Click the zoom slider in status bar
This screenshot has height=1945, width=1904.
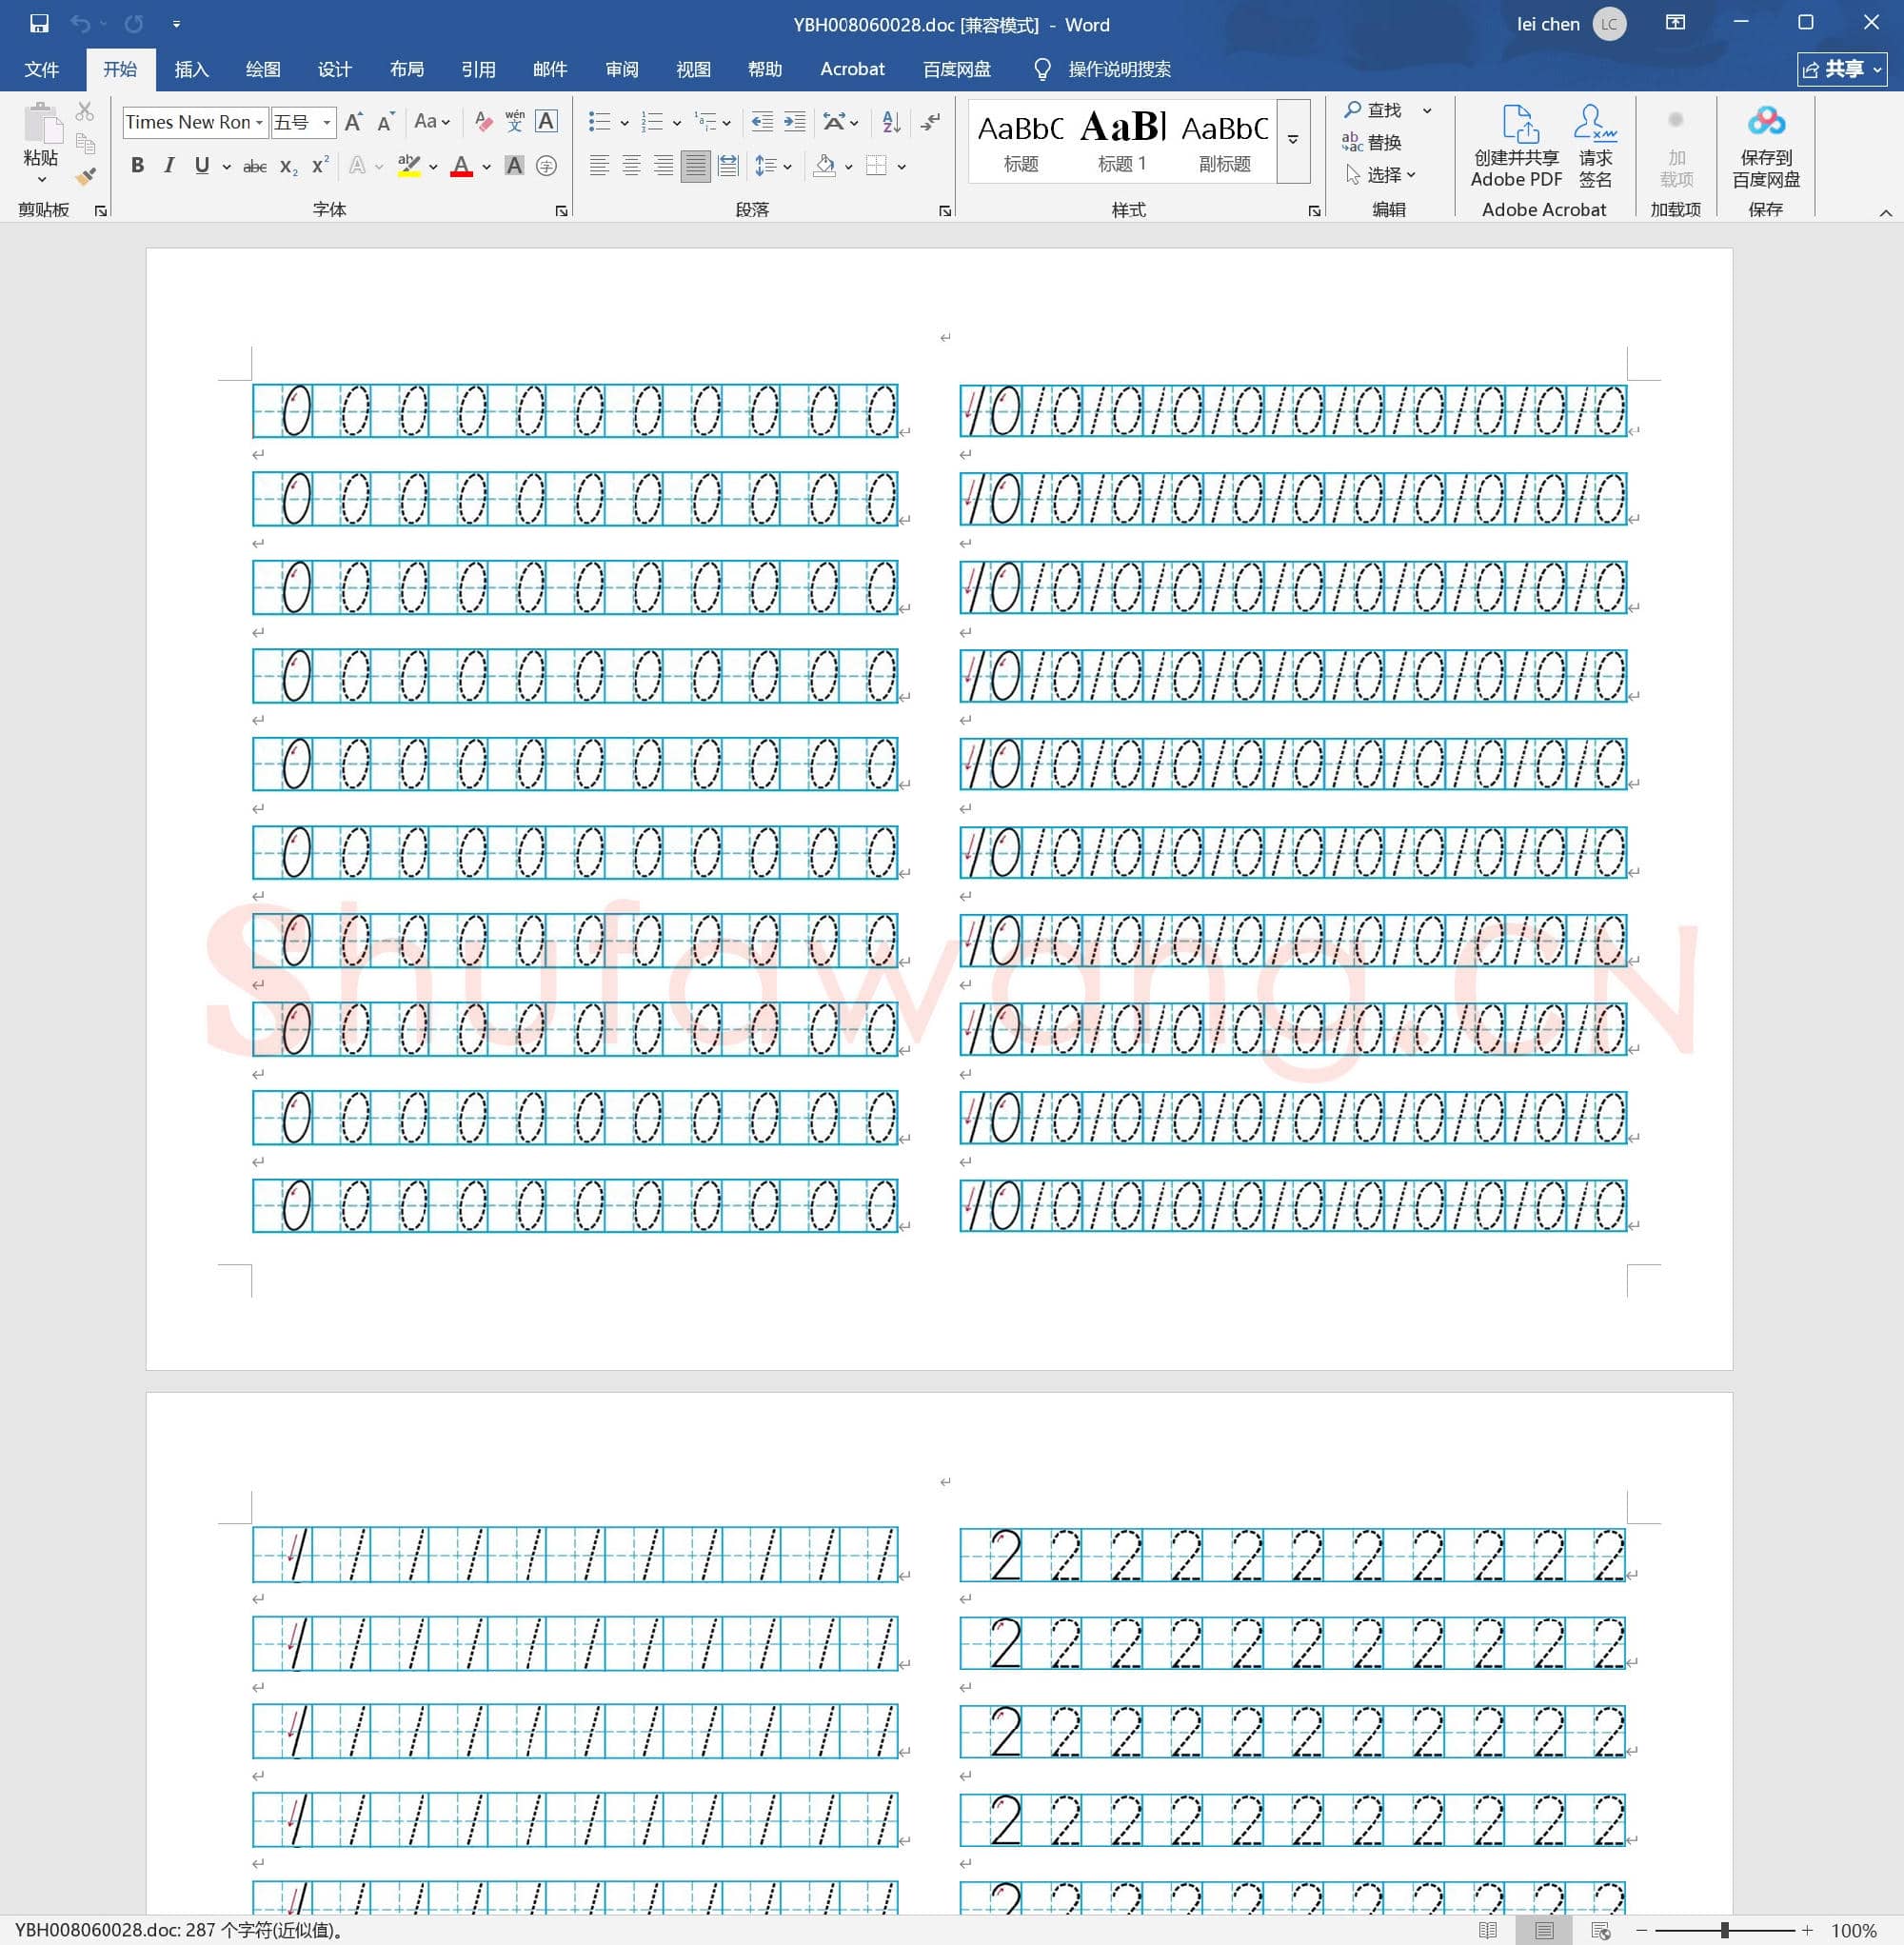(x=1724, y=1930)
